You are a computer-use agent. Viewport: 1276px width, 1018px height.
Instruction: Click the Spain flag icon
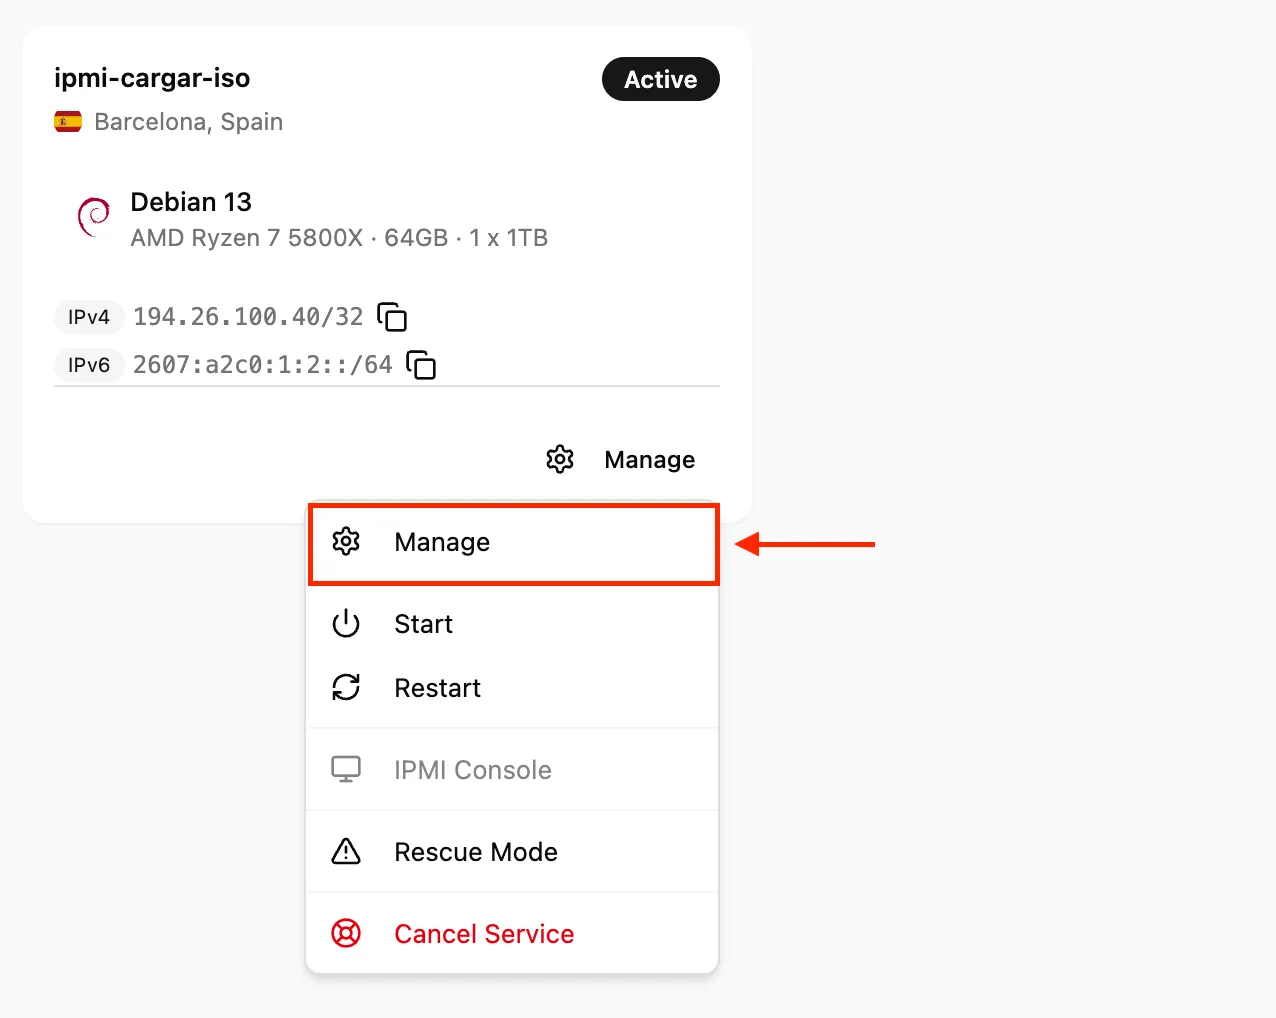click(x=68, y=122)
